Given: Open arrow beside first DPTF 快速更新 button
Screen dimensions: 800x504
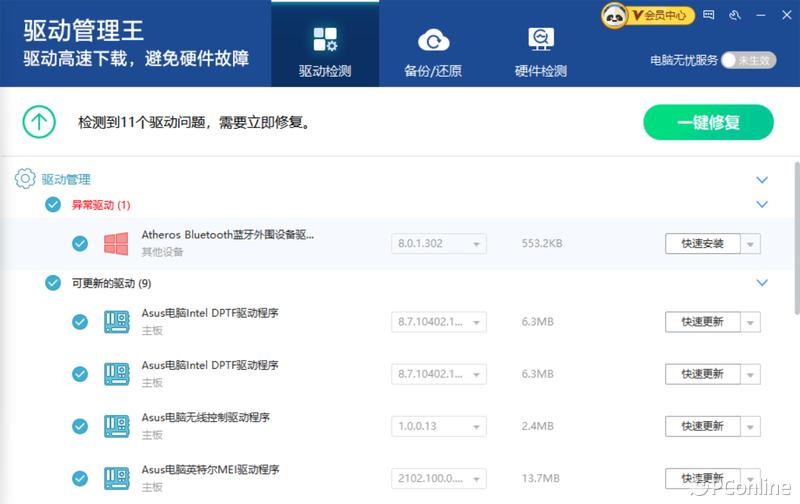Looking at the screenshot, I should (750, 322).
